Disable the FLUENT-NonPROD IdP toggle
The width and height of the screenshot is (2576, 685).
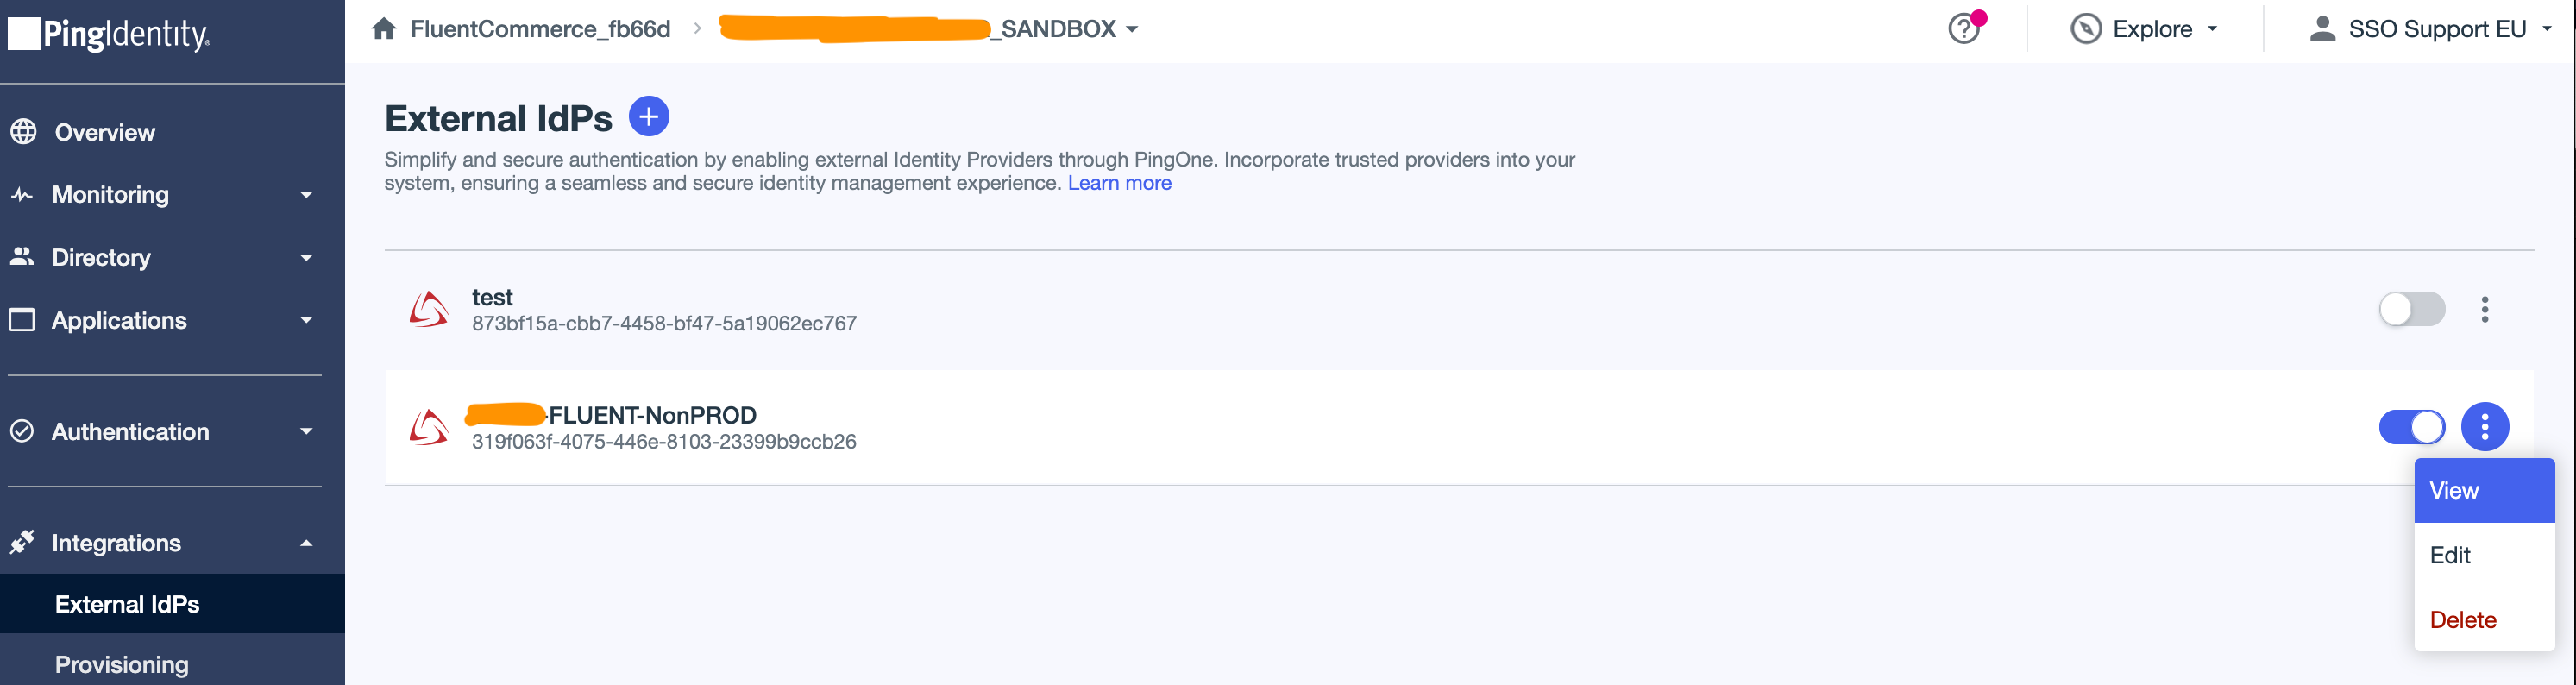[x=2411, y=427]
